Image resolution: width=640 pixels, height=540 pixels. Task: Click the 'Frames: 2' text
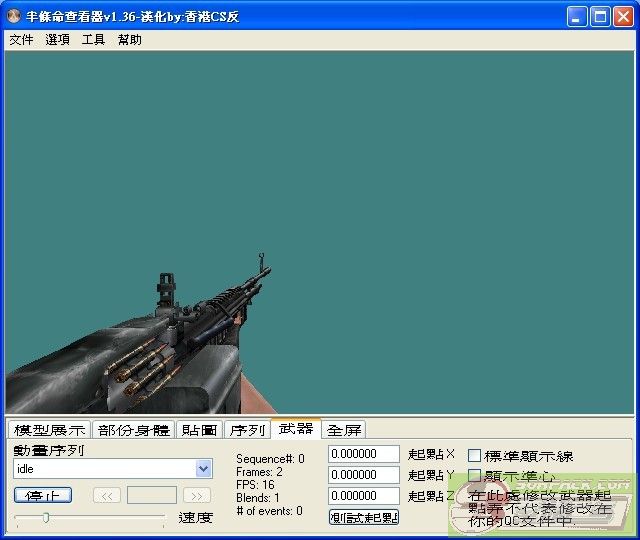[x=259, y=472]
